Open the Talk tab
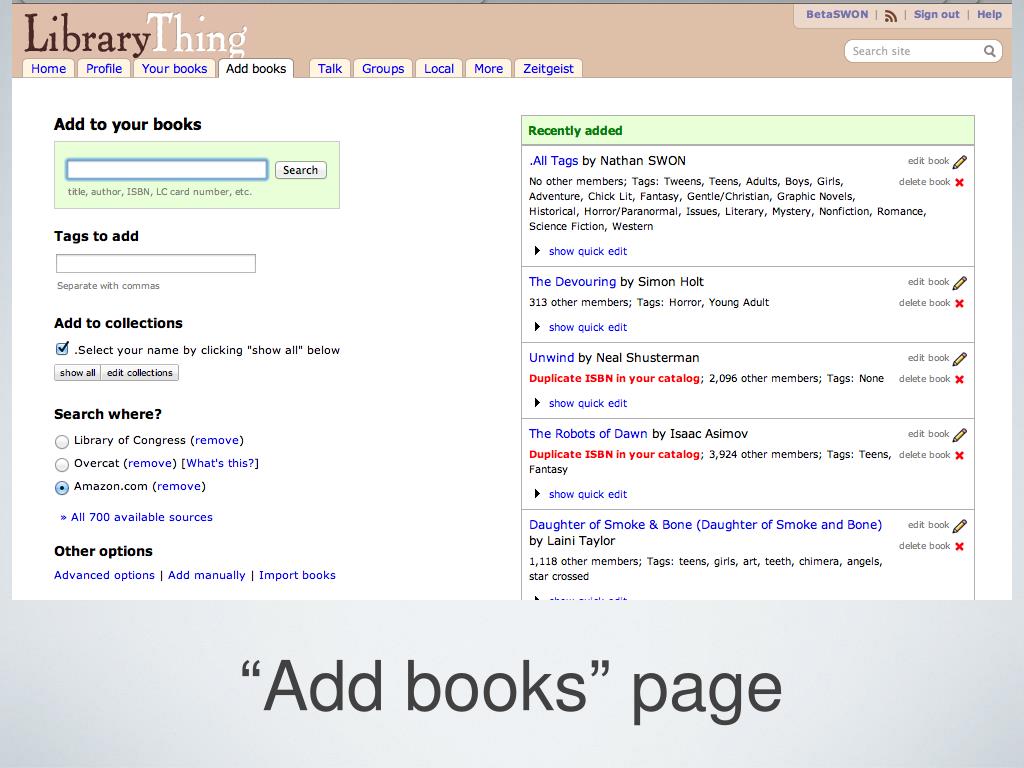 [x=330, y=69]
